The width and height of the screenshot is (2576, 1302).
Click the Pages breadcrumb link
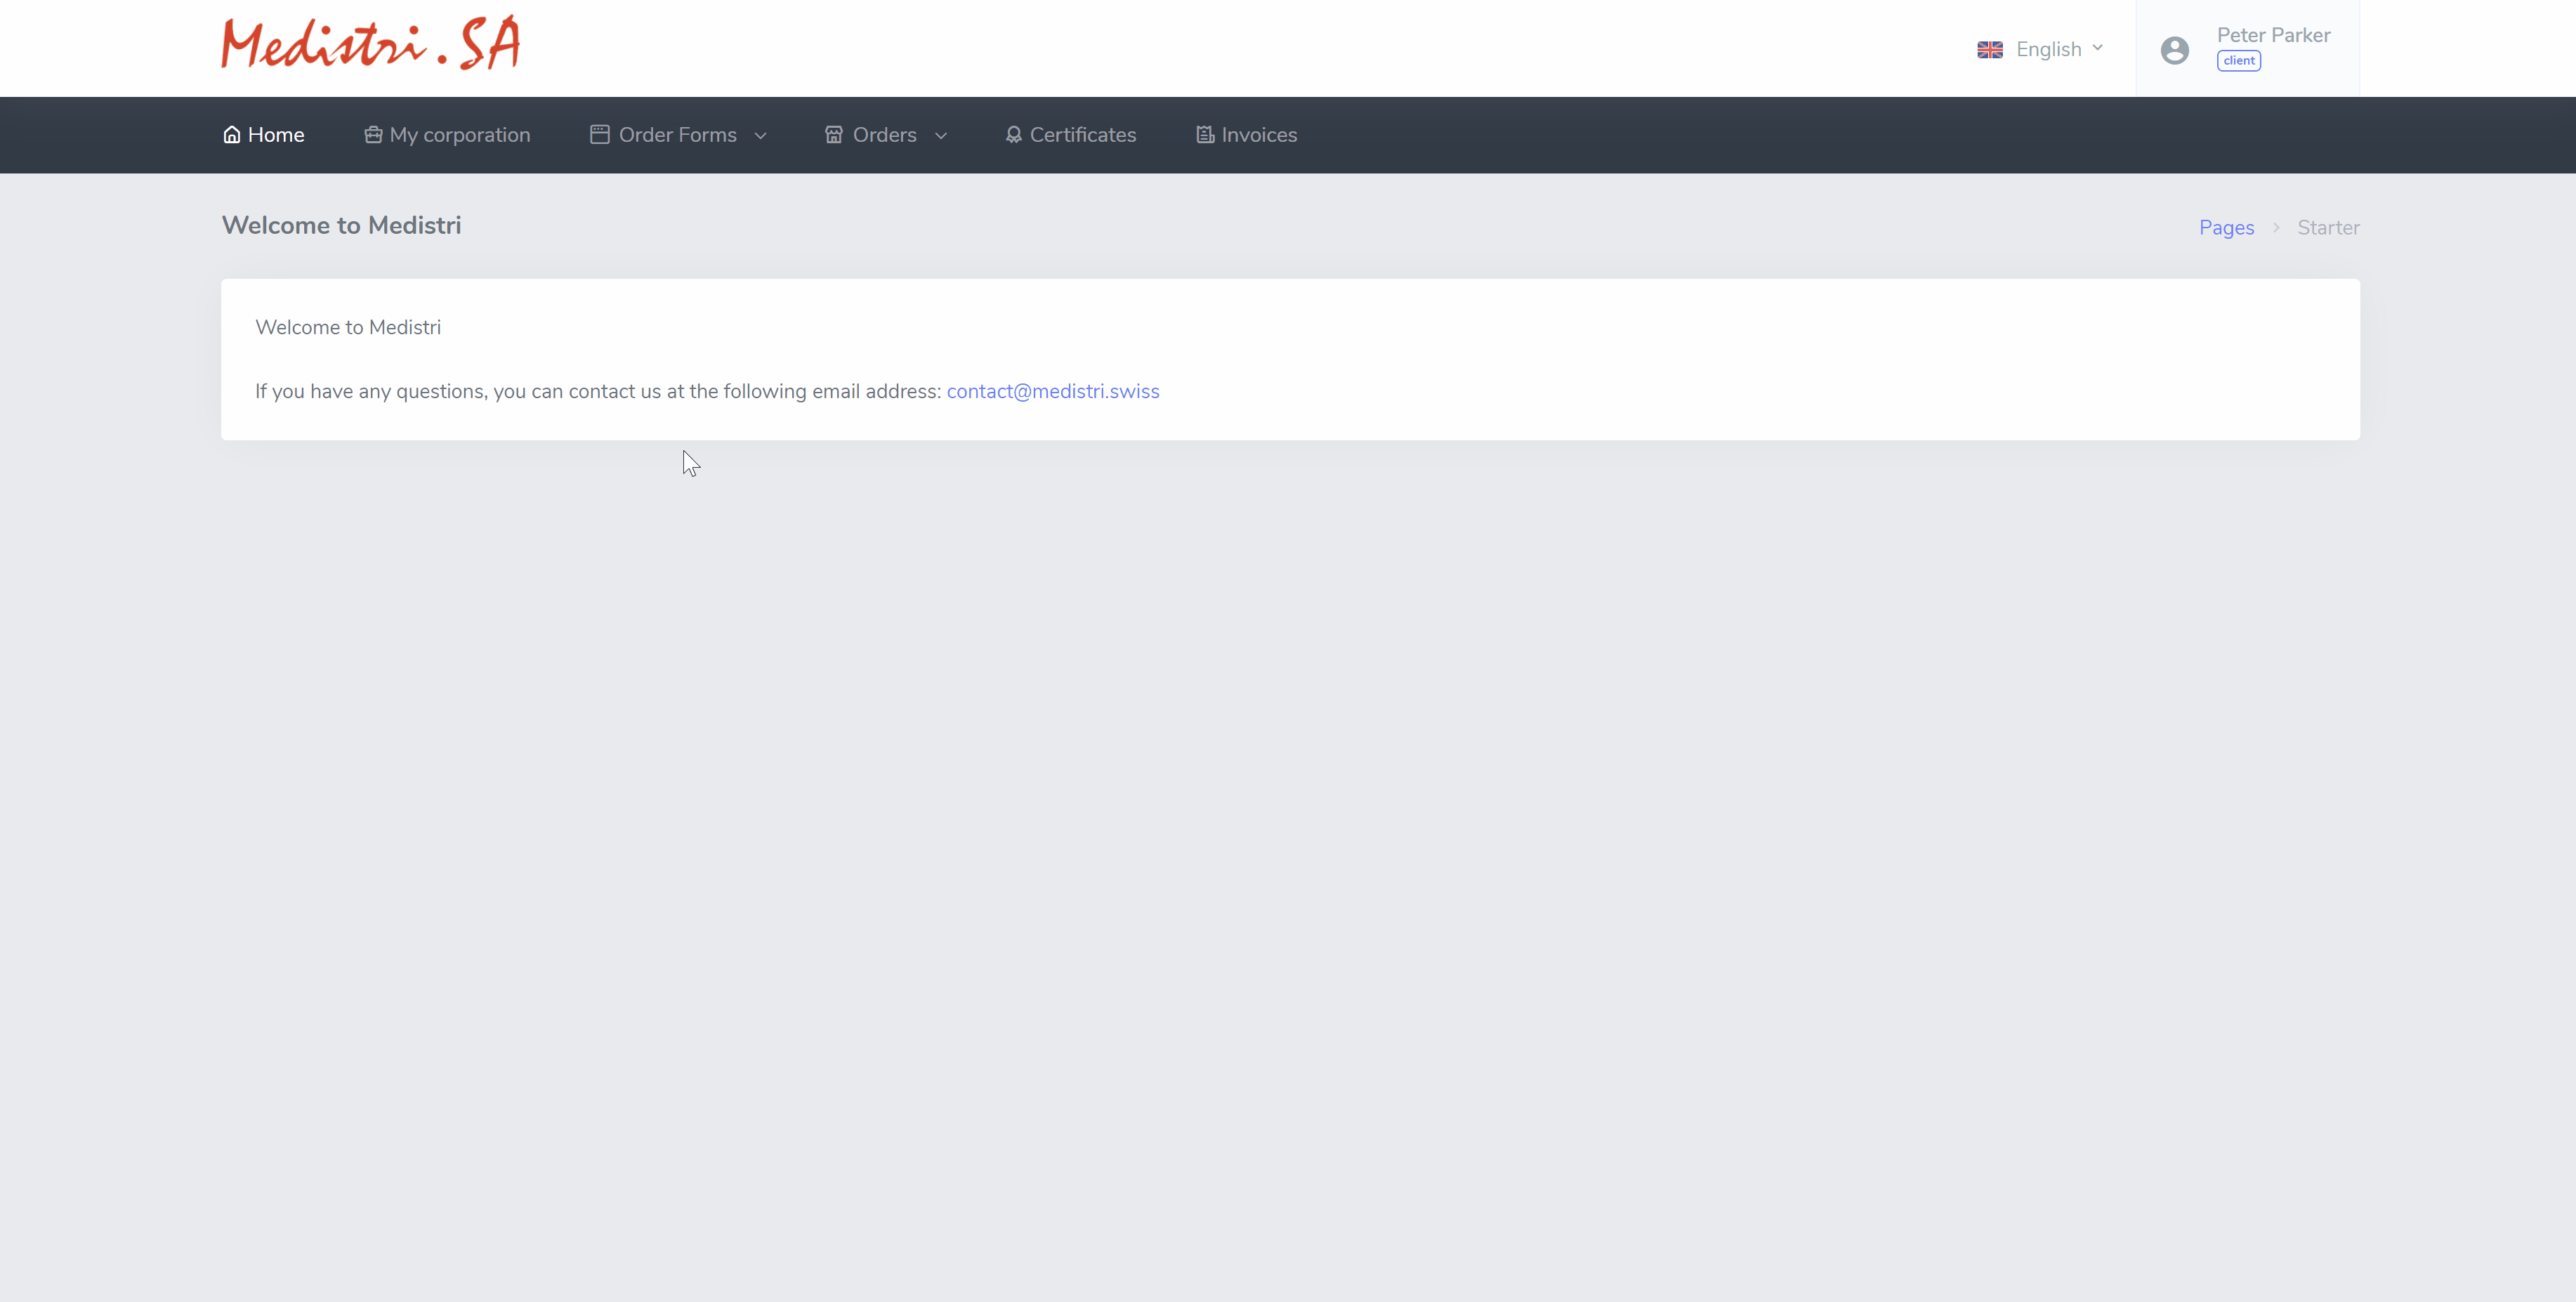pyautogui.click(x=2226, y=228)
